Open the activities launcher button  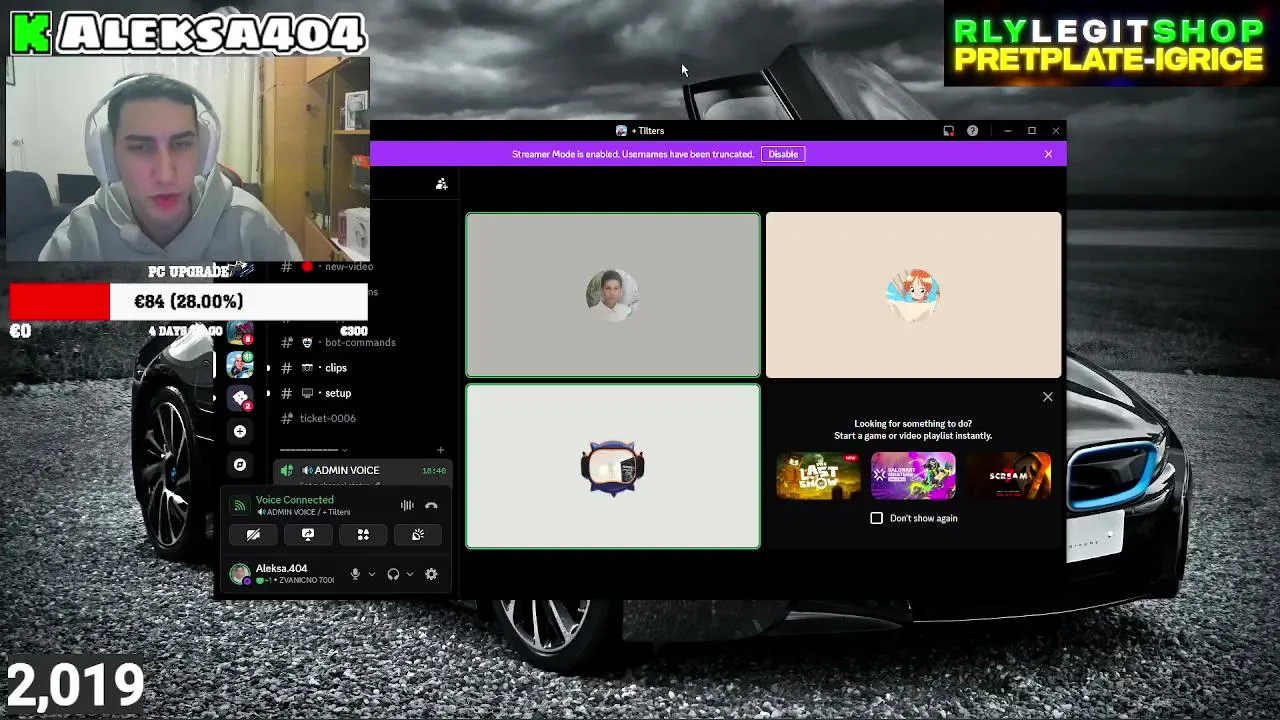click(363, 535)
